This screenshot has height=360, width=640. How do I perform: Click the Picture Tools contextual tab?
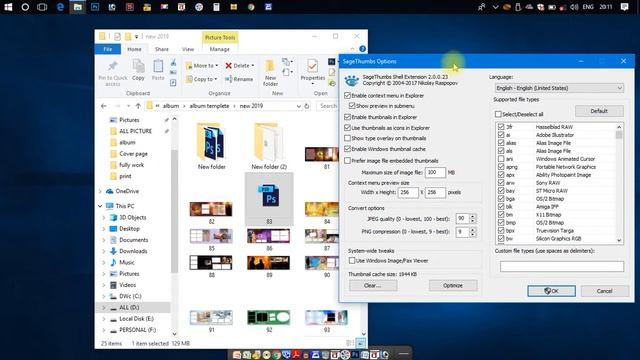tap(220, 38)
